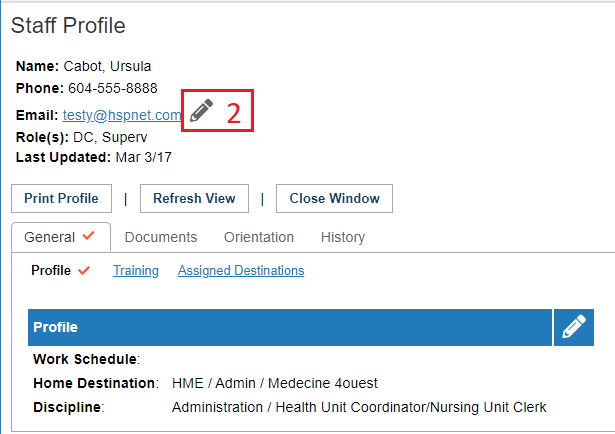Select the Profile sub-tab

point(51,271)
